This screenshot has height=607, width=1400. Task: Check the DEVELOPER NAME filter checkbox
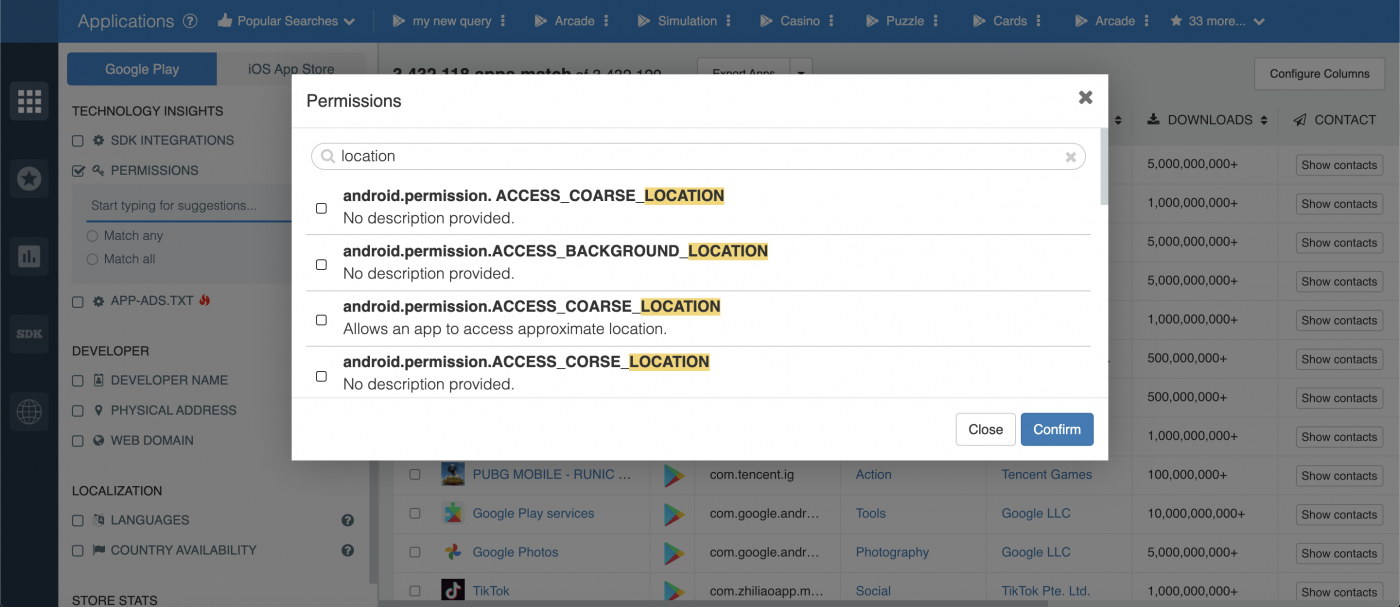pos(77,380)
